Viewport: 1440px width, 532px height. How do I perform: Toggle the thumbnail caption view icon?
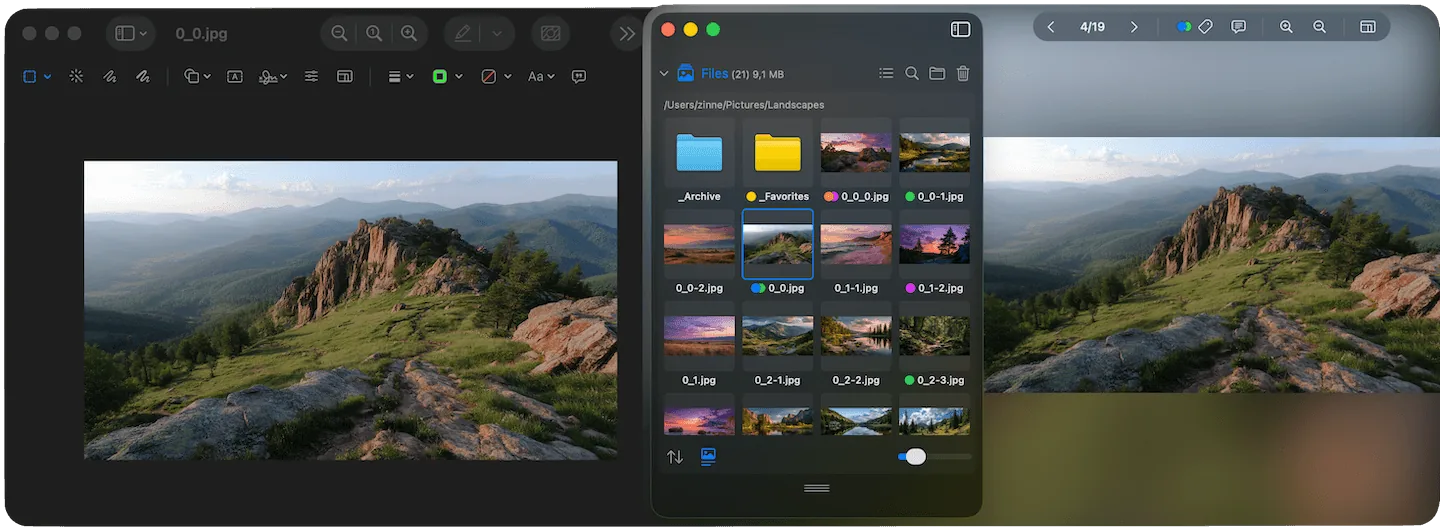click(x=708, y=456)
